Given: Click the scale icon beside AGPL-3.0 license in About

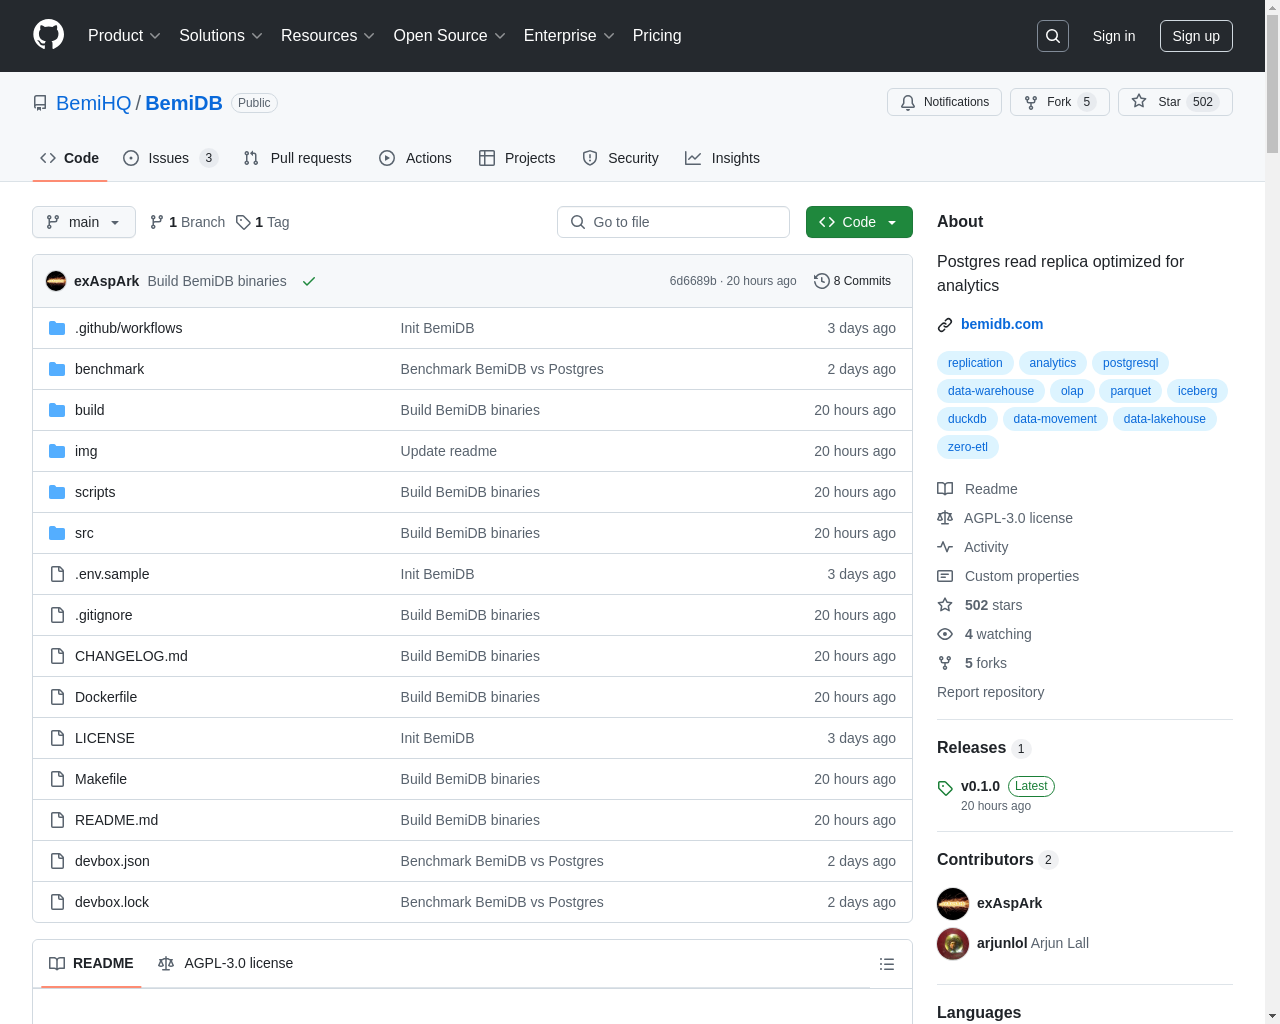Looking at the screenshot, I should pos(945,518).
